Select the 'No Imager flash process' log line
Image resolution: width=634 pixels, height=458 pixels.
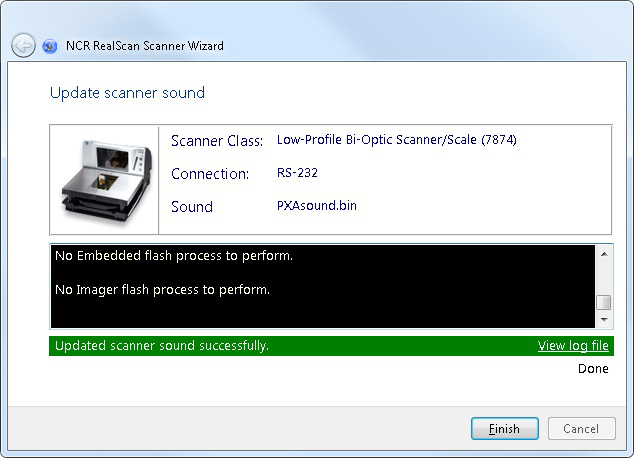(x=163, y=290)
